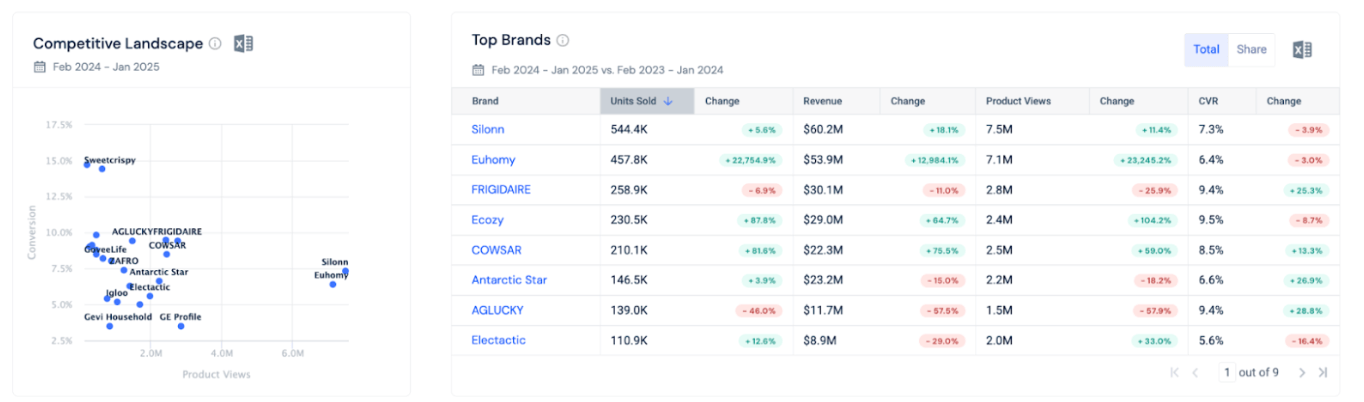Sort by Units Sold descending arrow
1364x402 pixels.
click(668, 101)
